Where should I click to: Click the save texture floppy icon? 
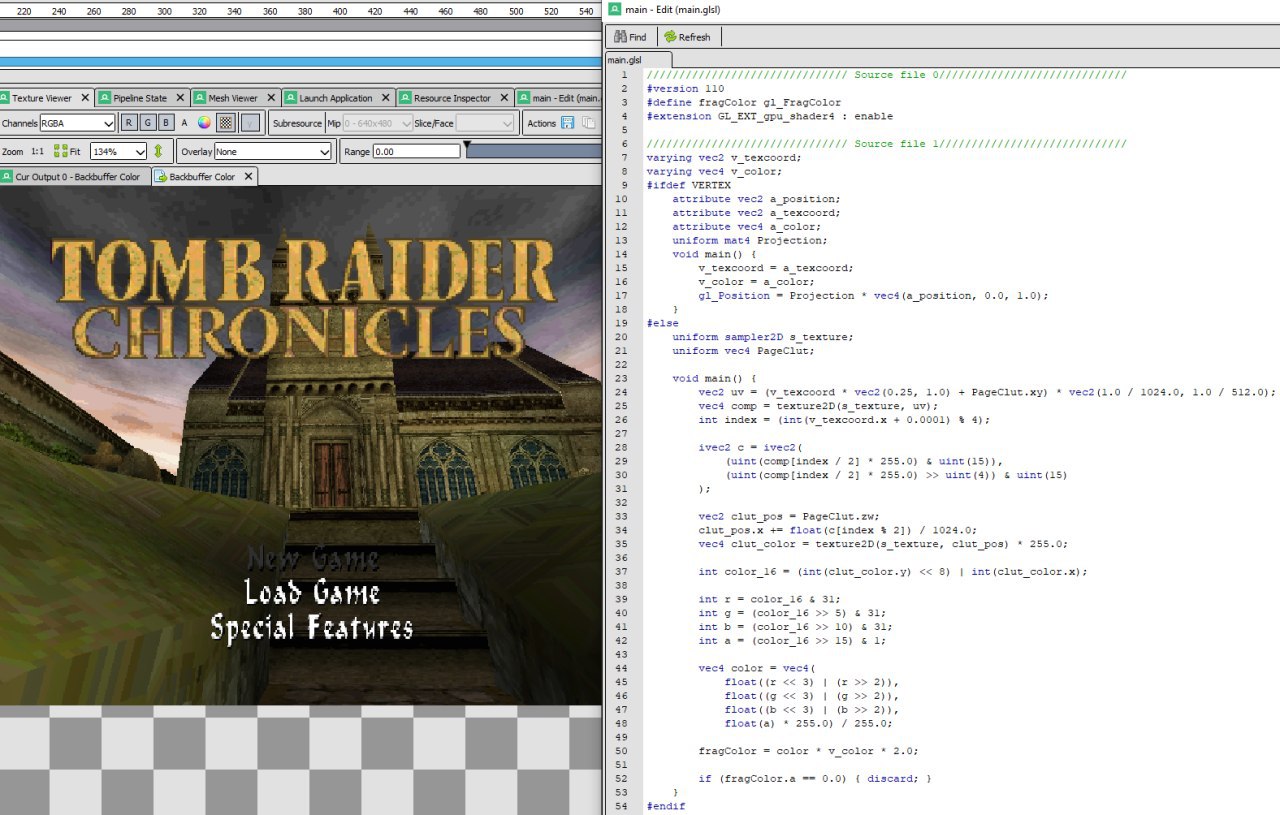coord(568,123)
